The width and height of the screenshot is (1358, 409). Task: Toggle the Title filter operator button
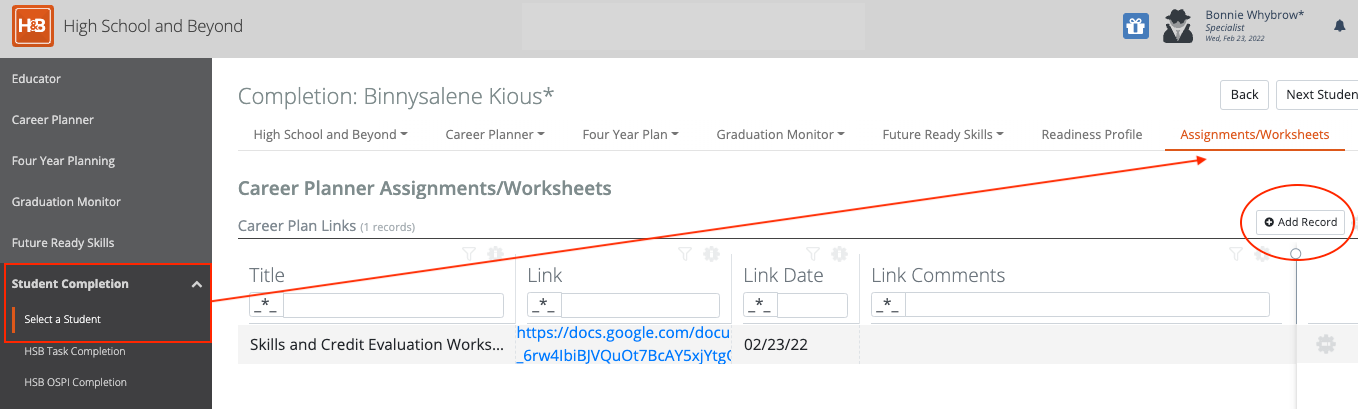click(x=266, y=305)
